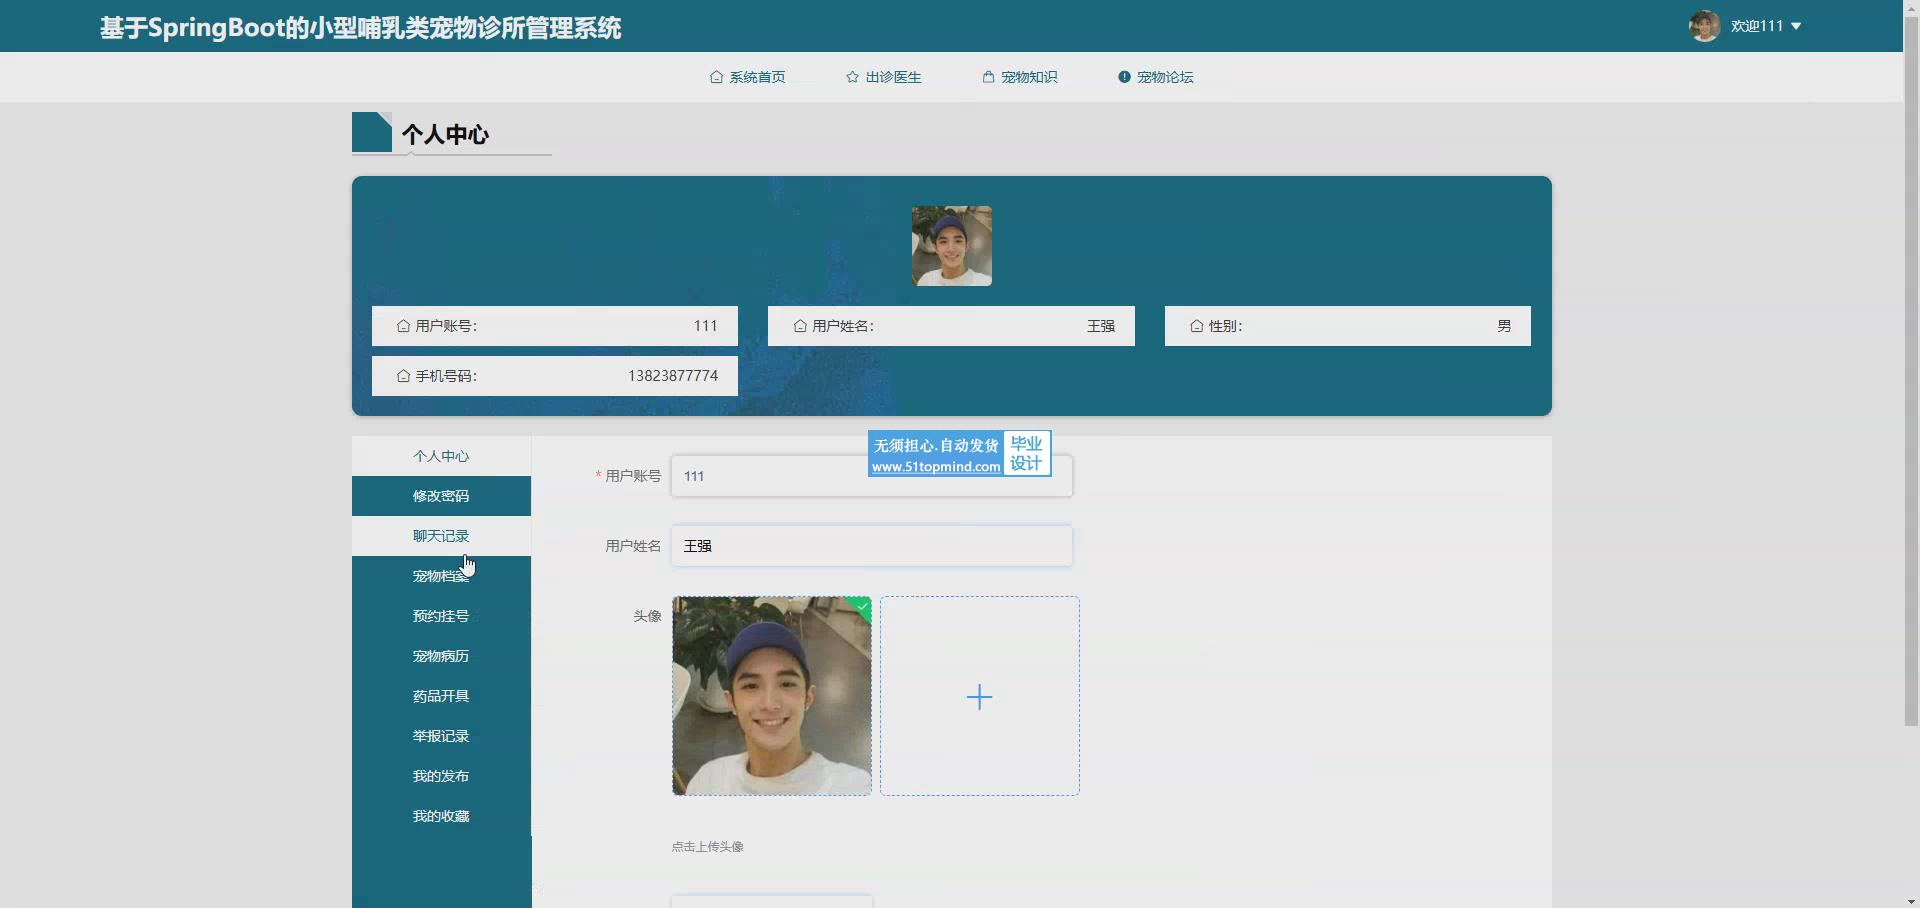Click the profile picture in the banner
The image size is (1920, 908).
[951, 246]
